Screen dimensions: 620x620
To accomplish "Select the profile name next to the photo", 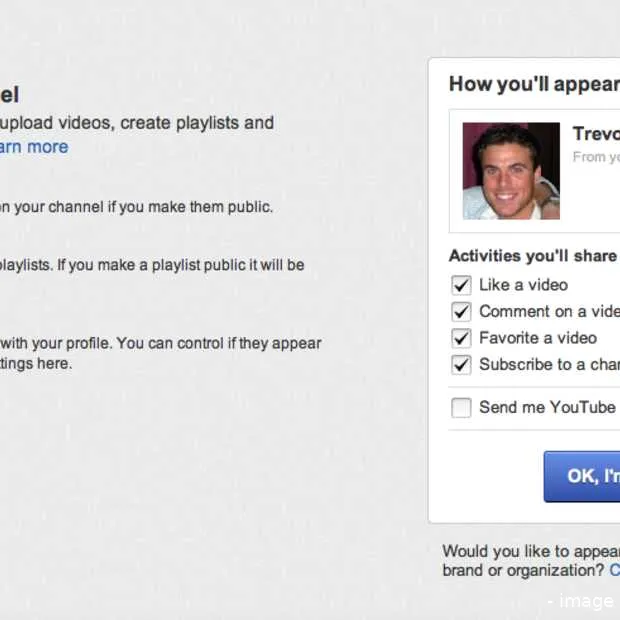I will click(x=595, y=134).
